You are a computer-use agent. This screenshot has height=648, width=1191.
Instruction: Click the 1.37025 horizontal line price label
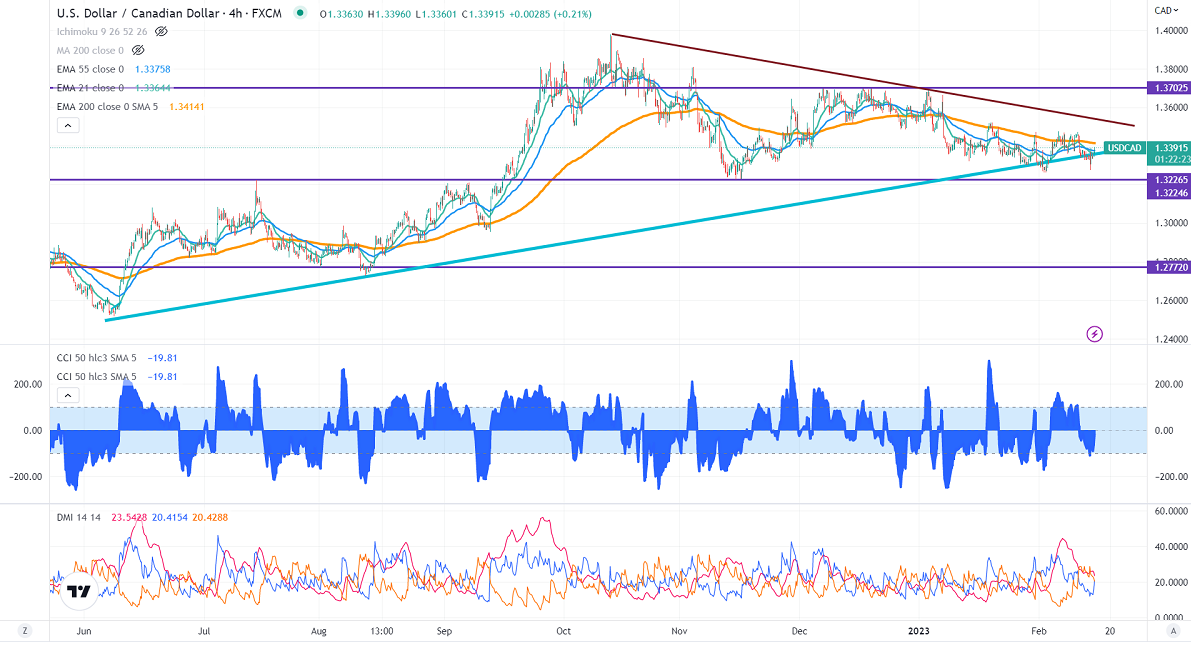point(1168,88)
